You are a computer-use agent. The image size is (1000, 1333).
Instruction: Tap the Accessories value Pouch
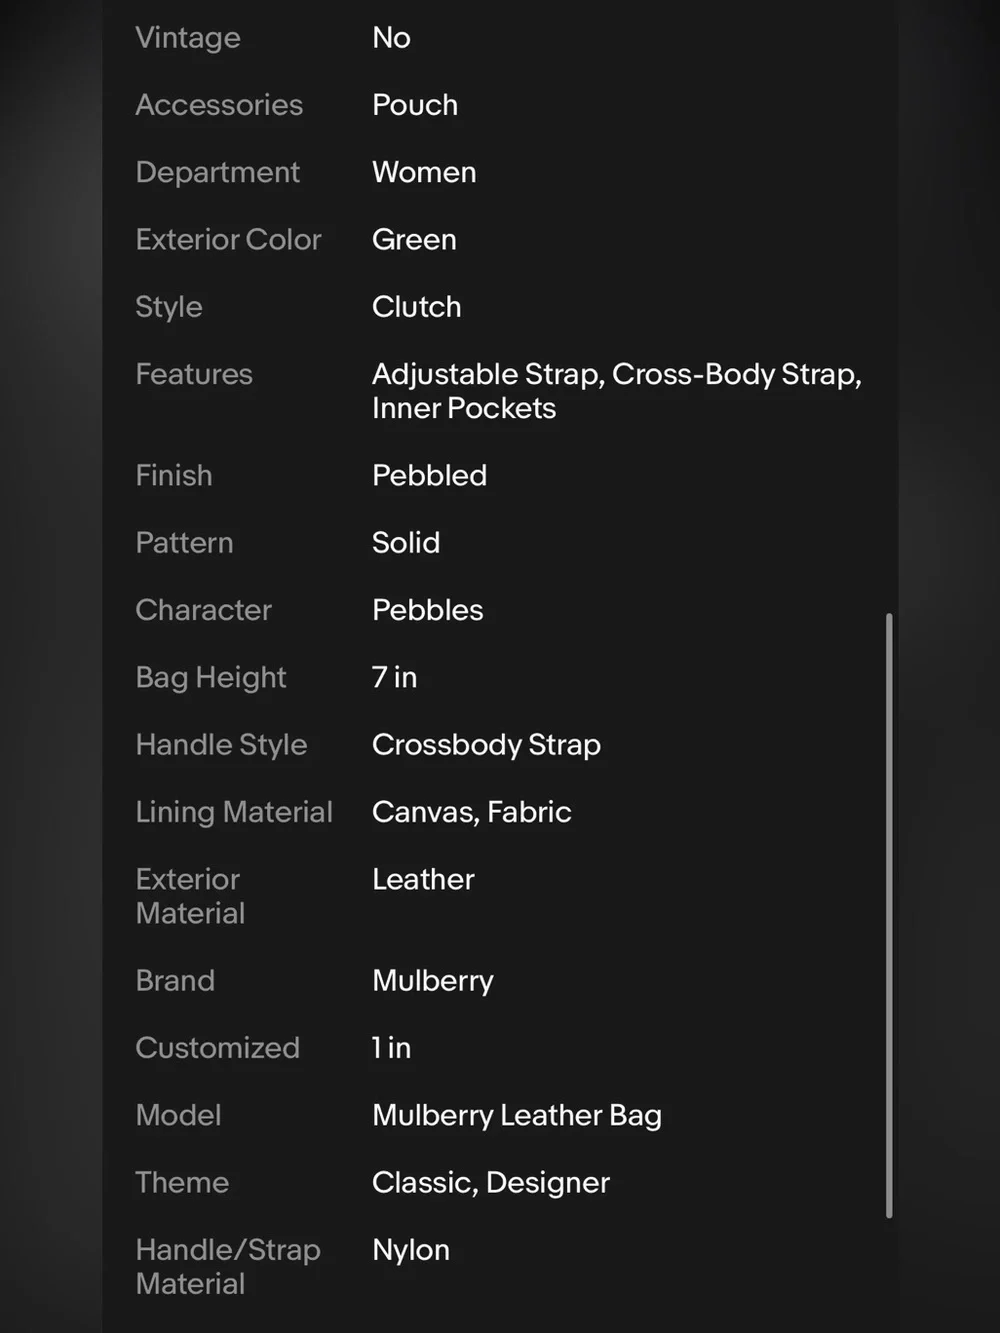[415, 105]
